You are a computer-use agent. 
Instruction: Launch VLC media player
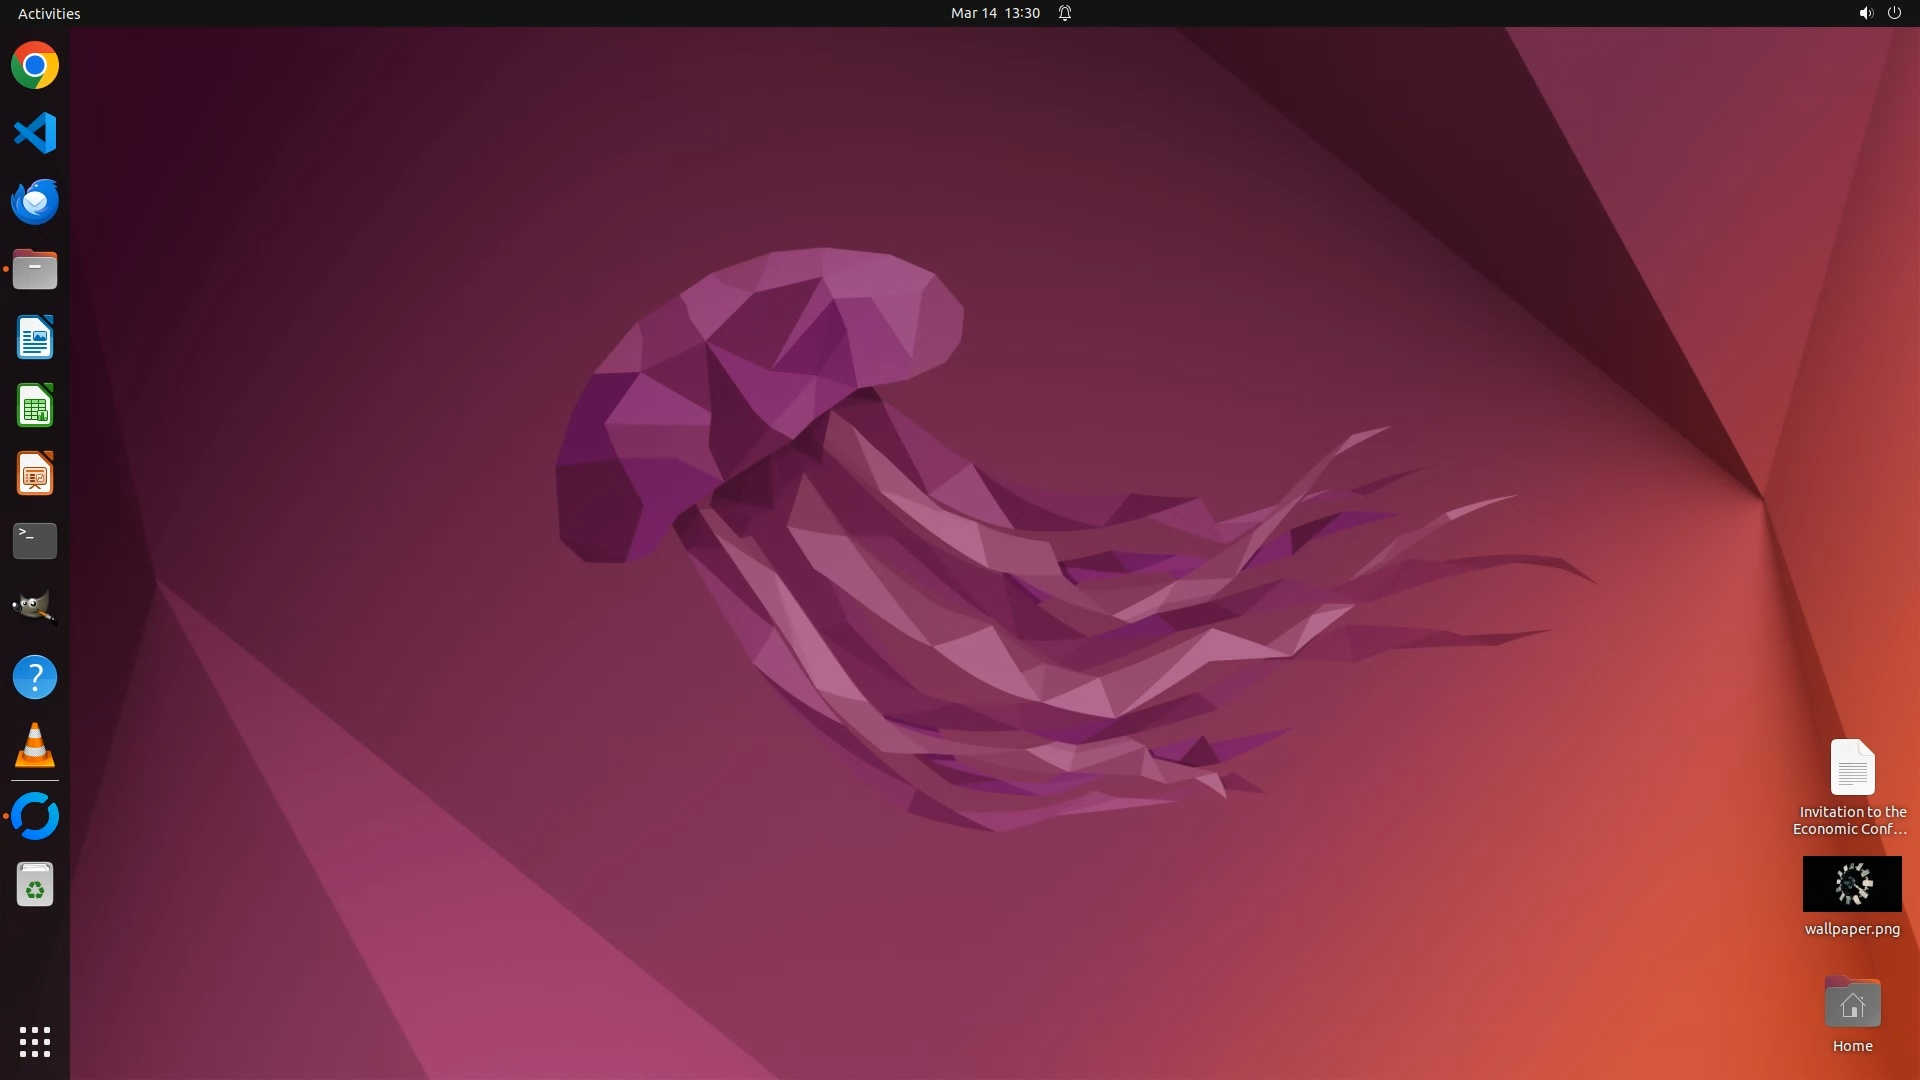click(35, 746)
